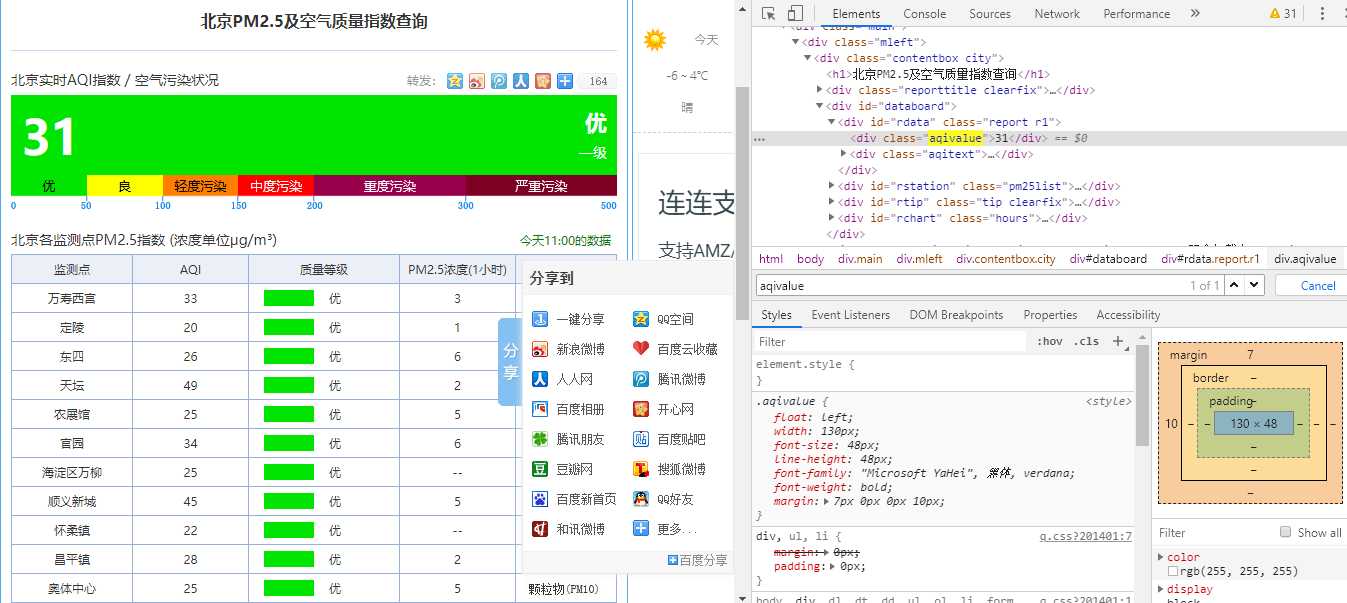Expand the margin shorthand property triangle
Image resolution: width=1347 pixels, height=603 pixels.
(x=827, y=501)
